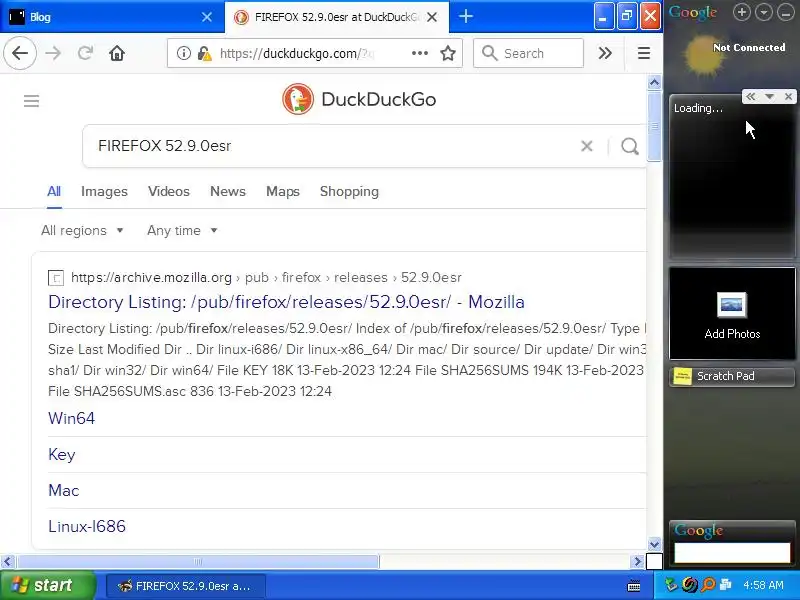The height and width of the screenshot is (600, 800).
Task: Click the browser forward arrow
Action: (x=53, y=53)
